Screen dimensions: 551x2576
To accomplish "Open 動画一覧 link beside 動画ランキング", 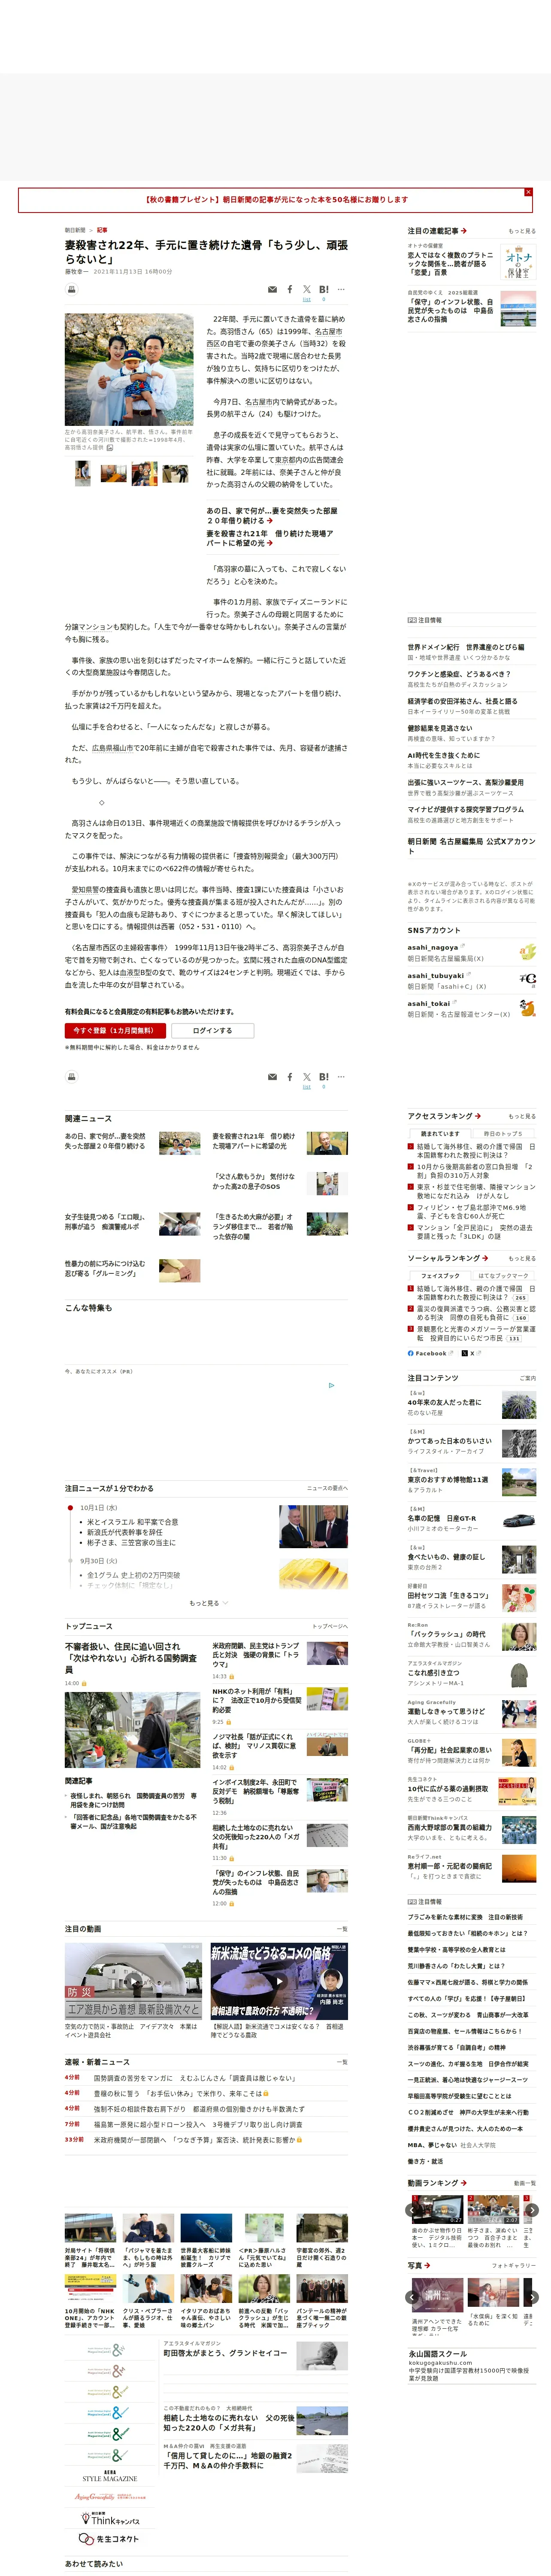I will pos(525,2183).
